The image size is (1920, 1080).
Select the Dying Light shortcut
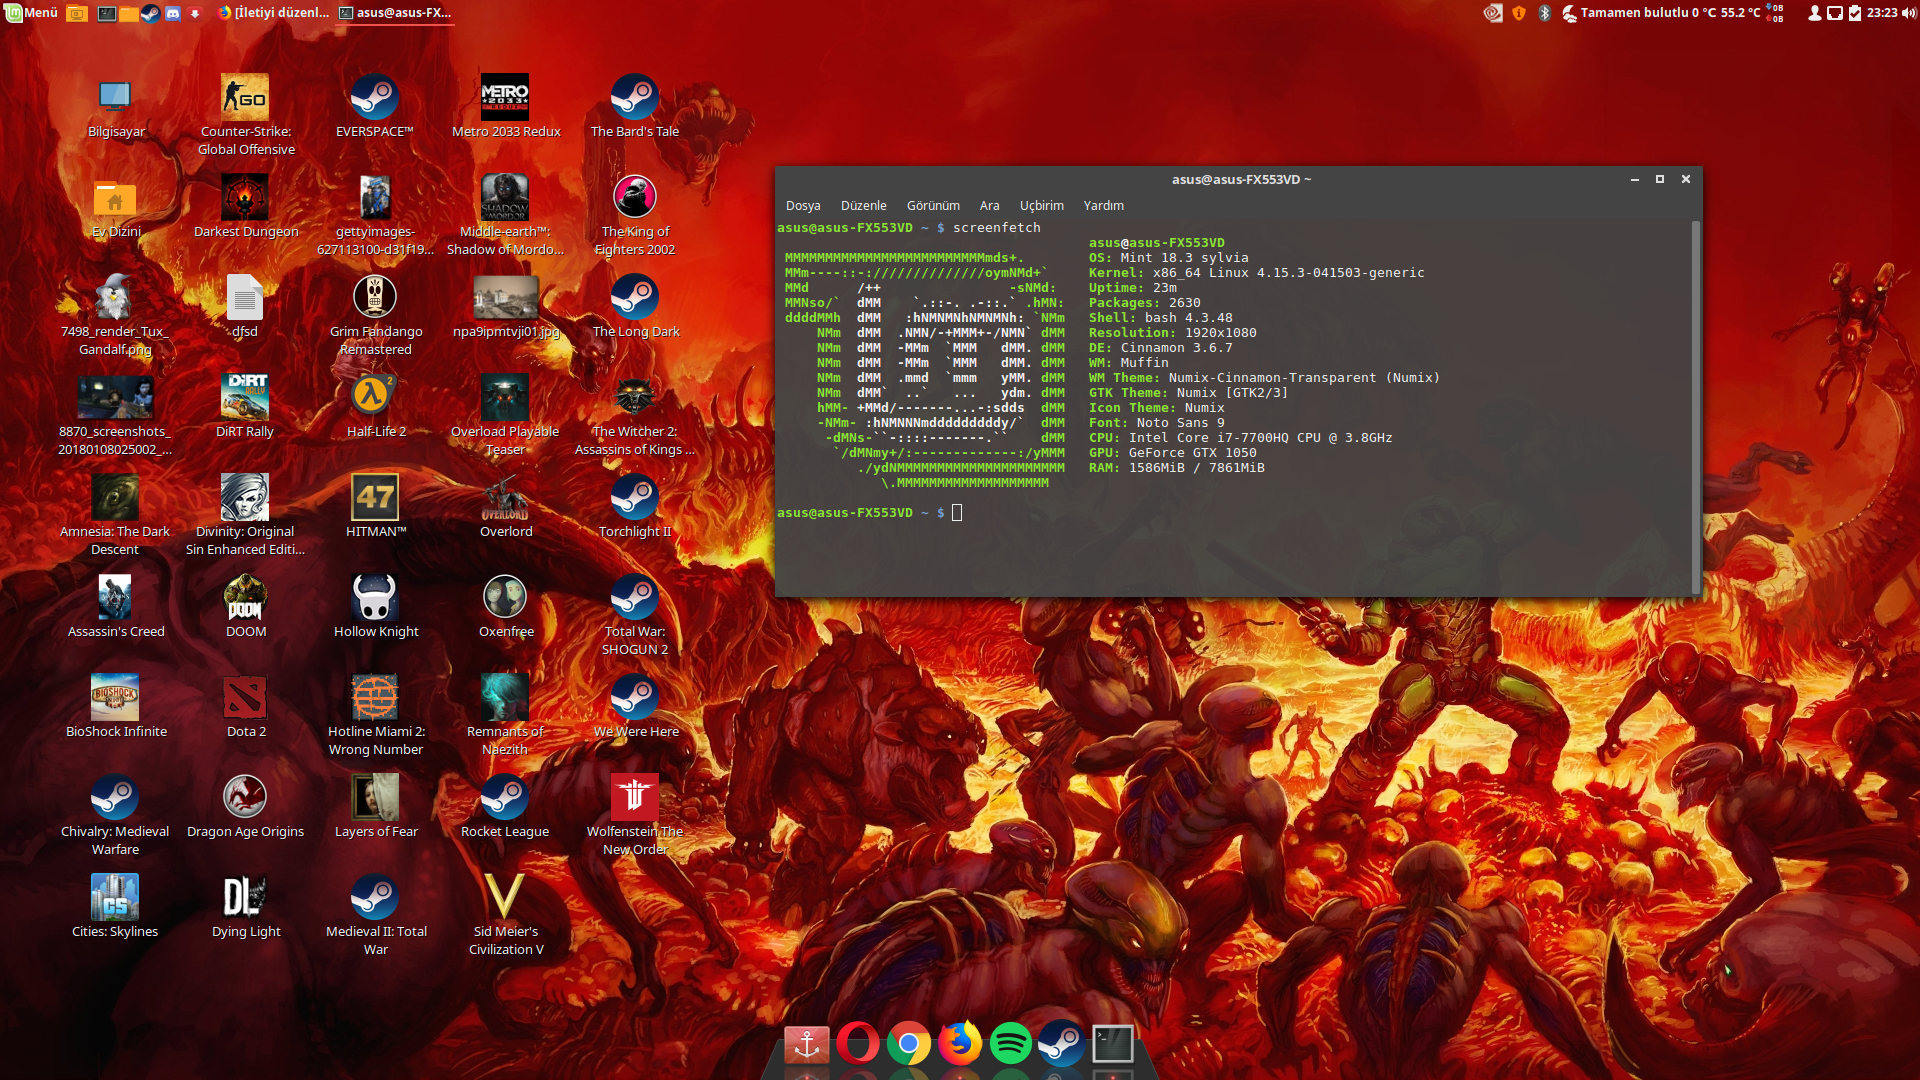(245, 907)
